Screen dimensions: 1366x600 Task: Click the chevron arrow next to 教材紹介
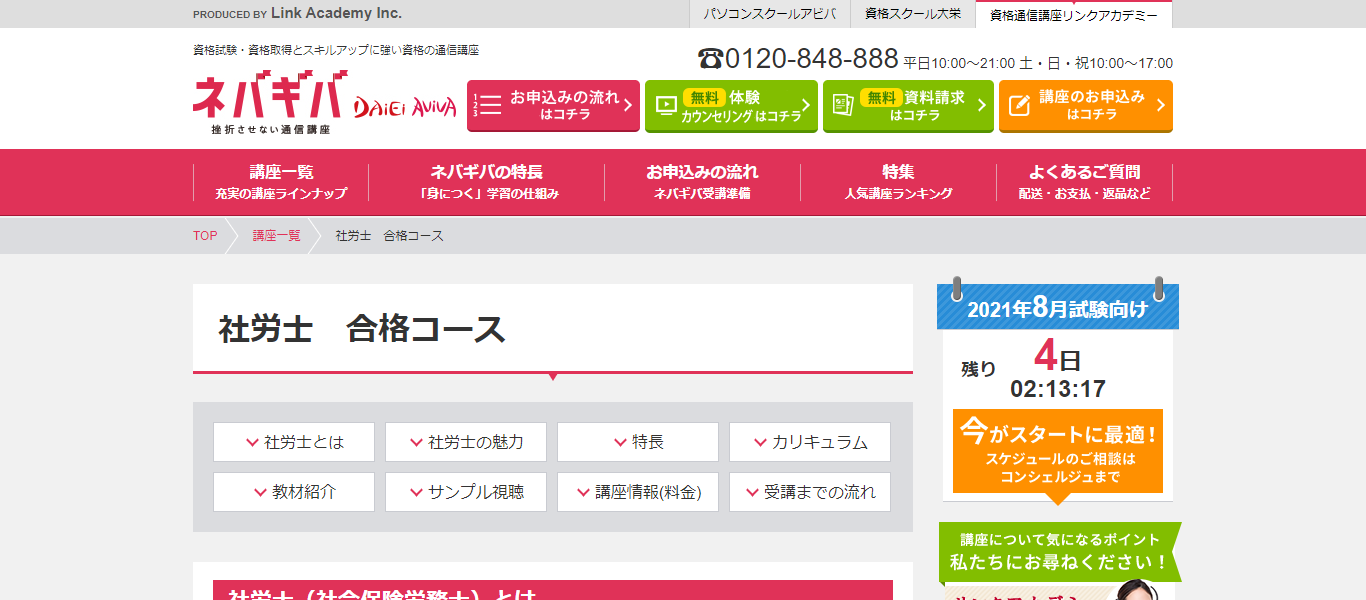259,492
